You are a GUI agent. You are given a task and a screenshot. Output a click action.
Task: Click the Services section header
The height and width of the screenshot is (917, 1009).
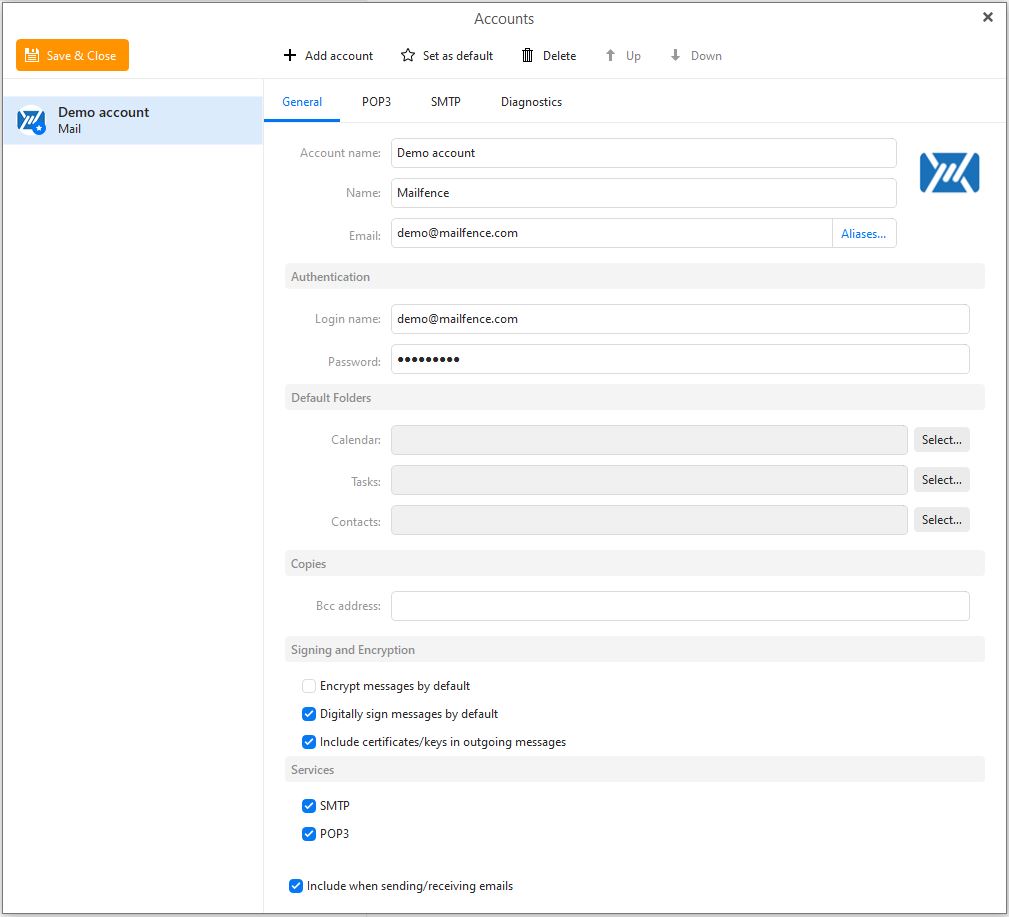coord(634,770)
